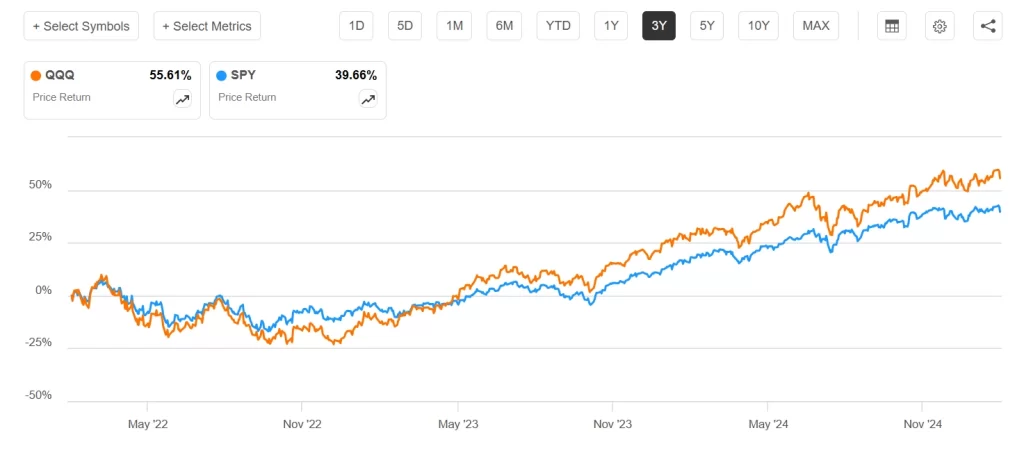Open the Select Metrics picker
This screenshot has width=1024, height=458.
pos(207,26)
